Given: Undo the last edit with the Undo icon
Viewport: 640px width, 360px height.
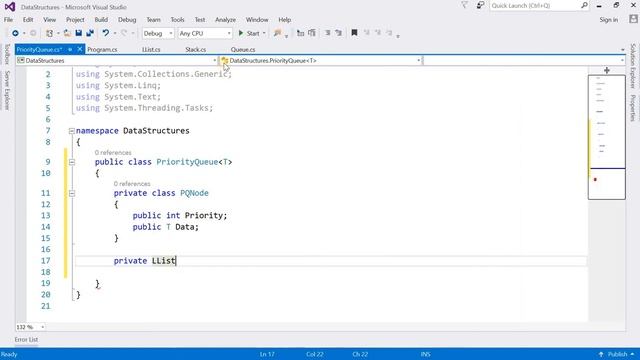Looking at the screenshot, I should (x=106, y=33).
